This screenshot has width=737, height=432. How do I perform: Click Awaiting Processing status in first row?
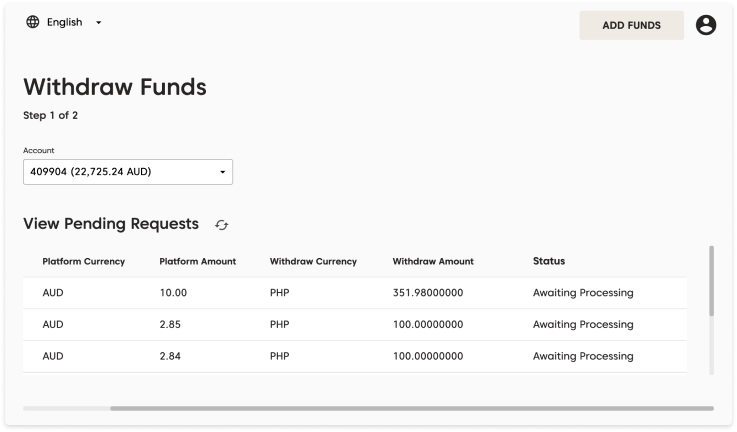(x=583, y=293)
